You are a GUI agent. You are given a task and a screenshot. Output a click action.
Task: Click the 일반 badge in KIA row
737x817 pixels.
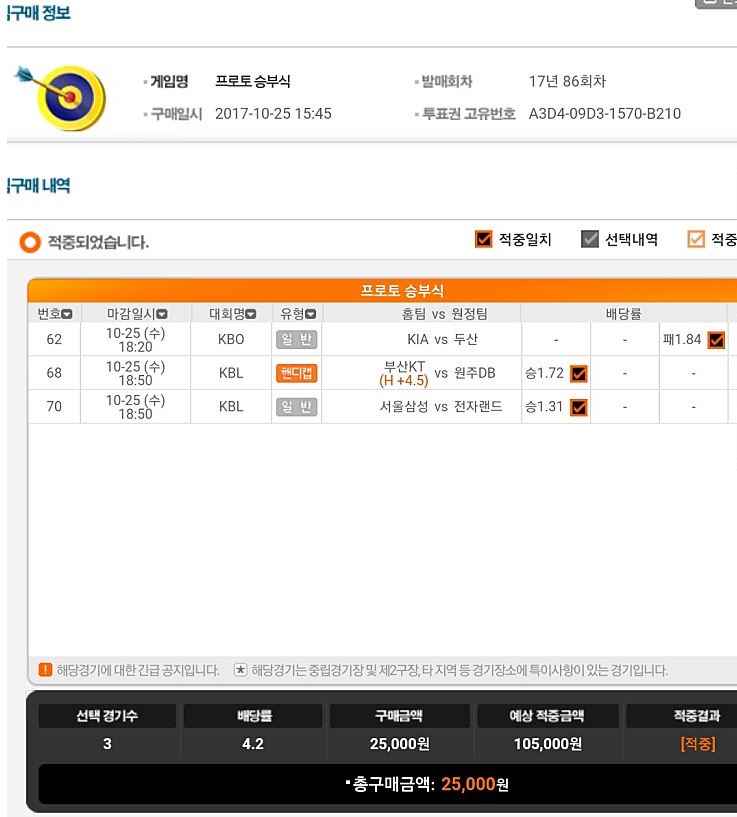297,340
